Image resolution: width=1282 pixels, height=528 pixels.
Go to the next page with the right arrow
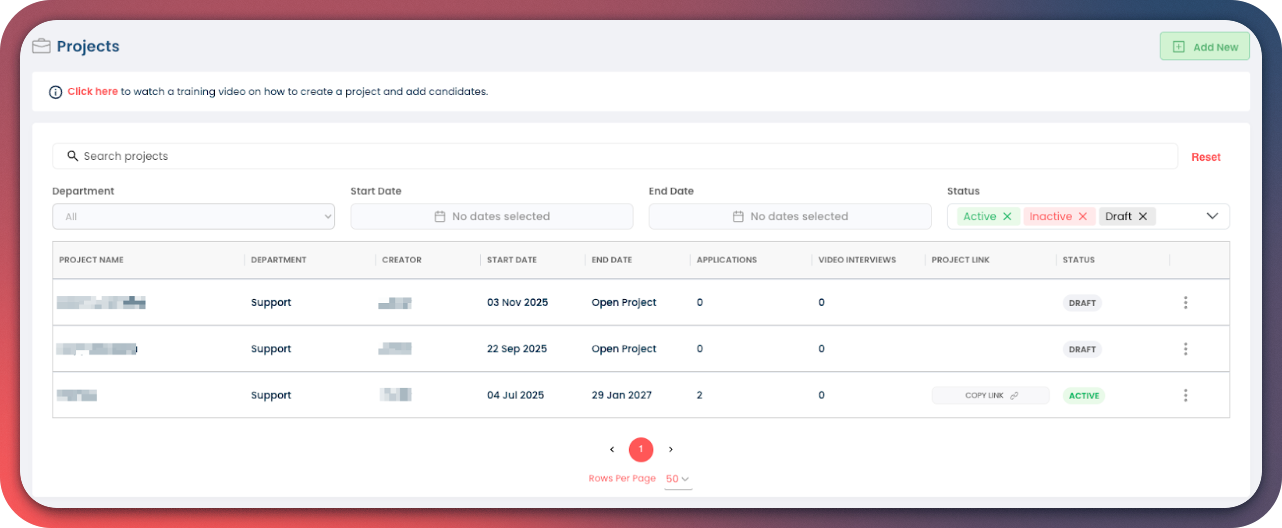(671, 450)
